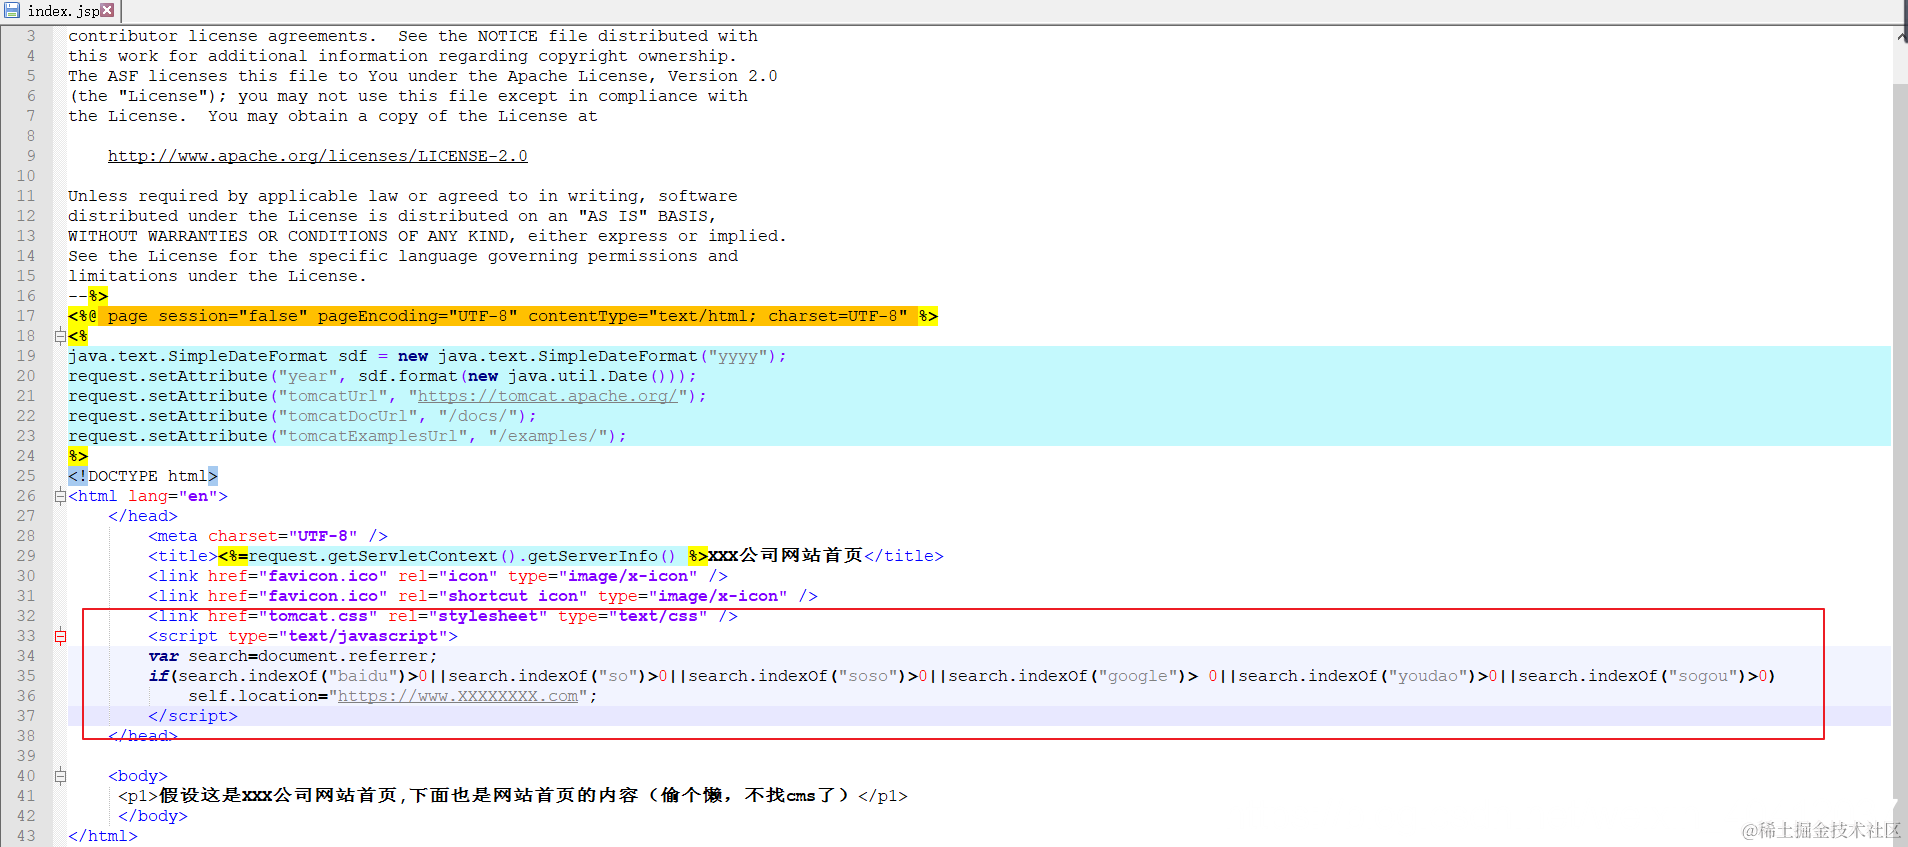1908x847 pixels.
Task: Collapse the html block fold marker at line 26
Action: pyautogui.click(x=60, y=496)
